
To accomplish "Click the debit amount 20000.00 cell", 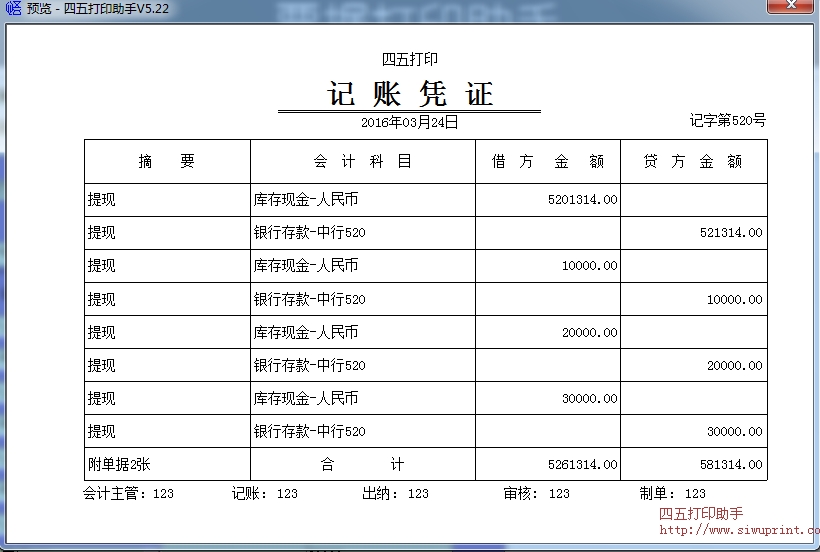I will click(589, 333).
